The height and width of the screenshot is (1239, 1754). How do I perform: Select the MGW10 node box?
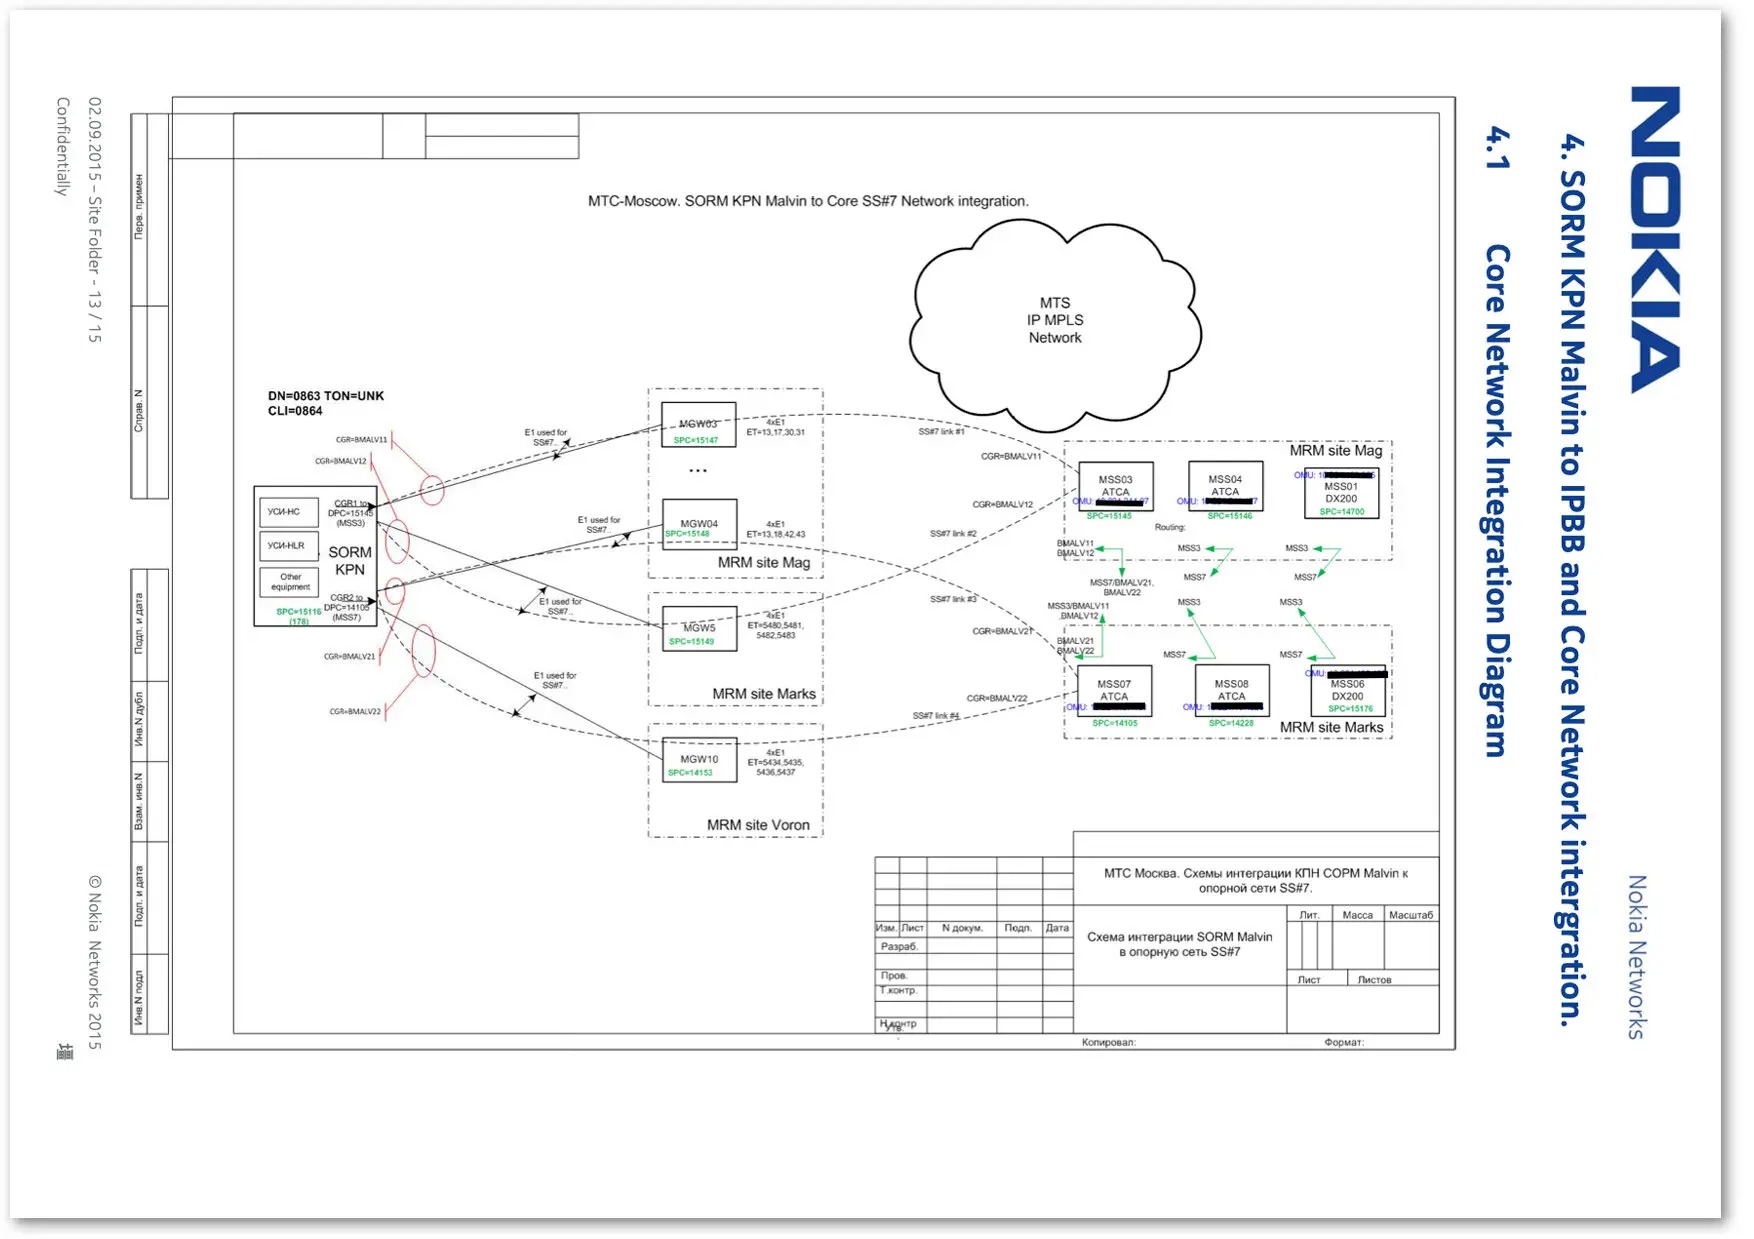(699, 760)
